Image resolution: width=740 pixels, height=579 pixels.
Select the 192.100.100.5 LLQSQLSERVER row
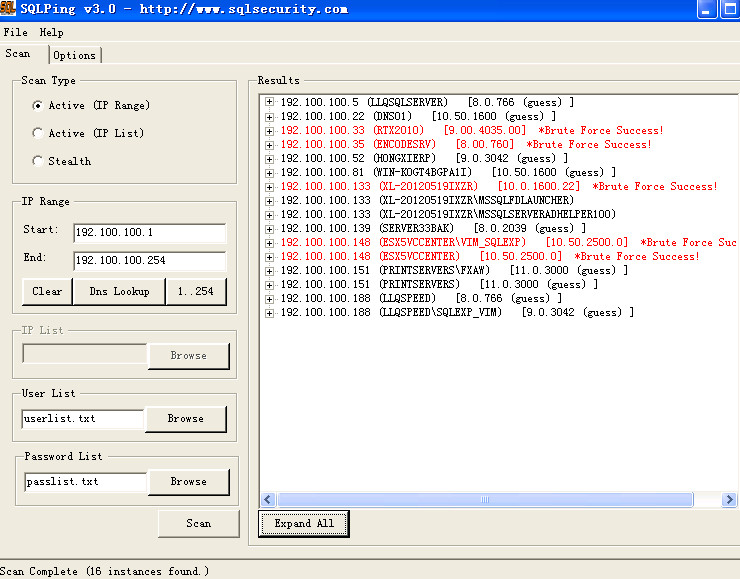(x=427, y=102)
